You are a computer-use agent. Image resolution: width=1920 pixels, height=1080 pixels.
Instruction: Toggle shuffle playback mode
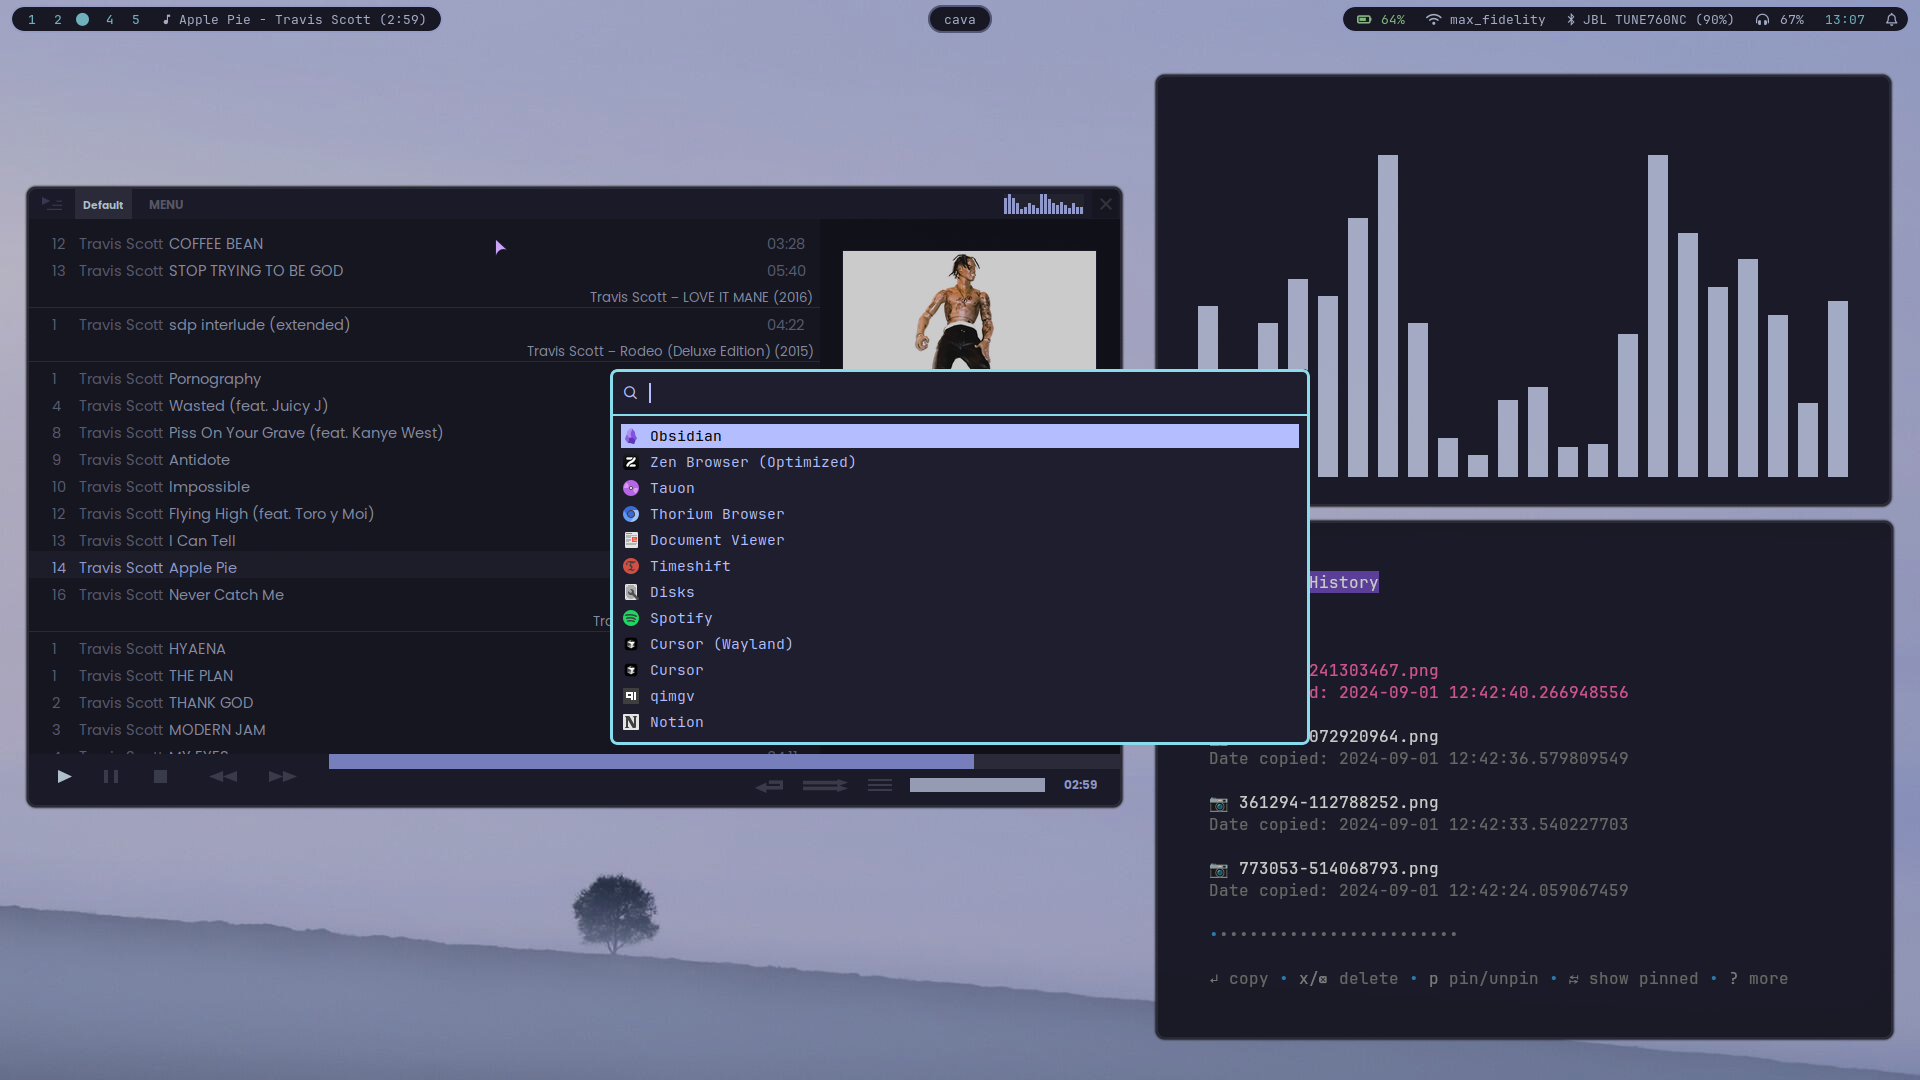(824, 786)
